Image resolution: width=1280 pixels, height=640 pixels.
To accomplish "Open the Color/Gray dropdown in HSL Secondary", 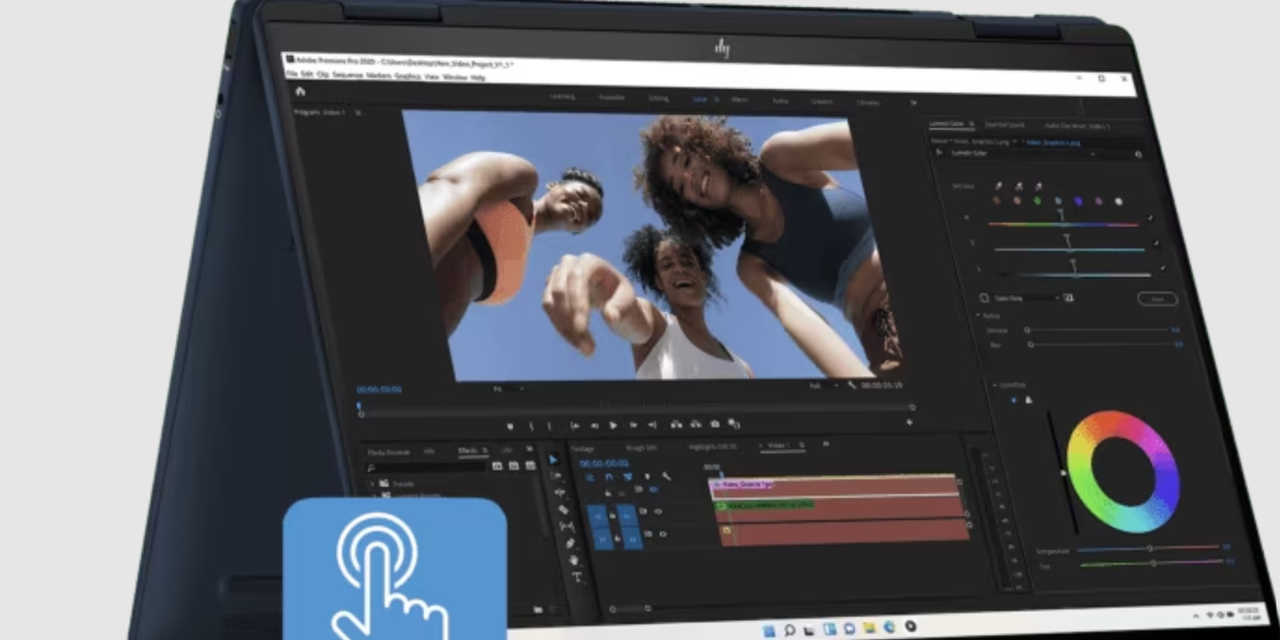I will pyautogui.click(x=1026, y=298).
